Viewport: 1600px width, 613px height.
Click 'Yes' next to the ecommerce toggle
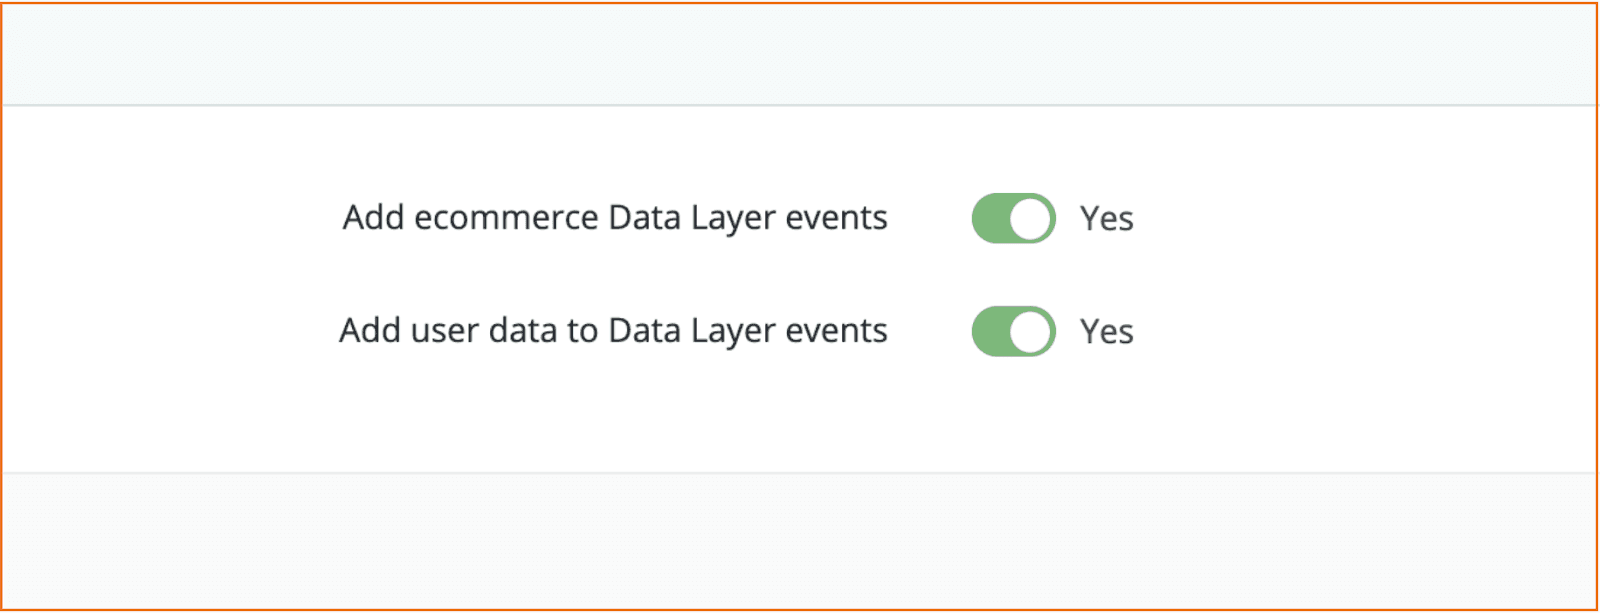click(1106, 218)
